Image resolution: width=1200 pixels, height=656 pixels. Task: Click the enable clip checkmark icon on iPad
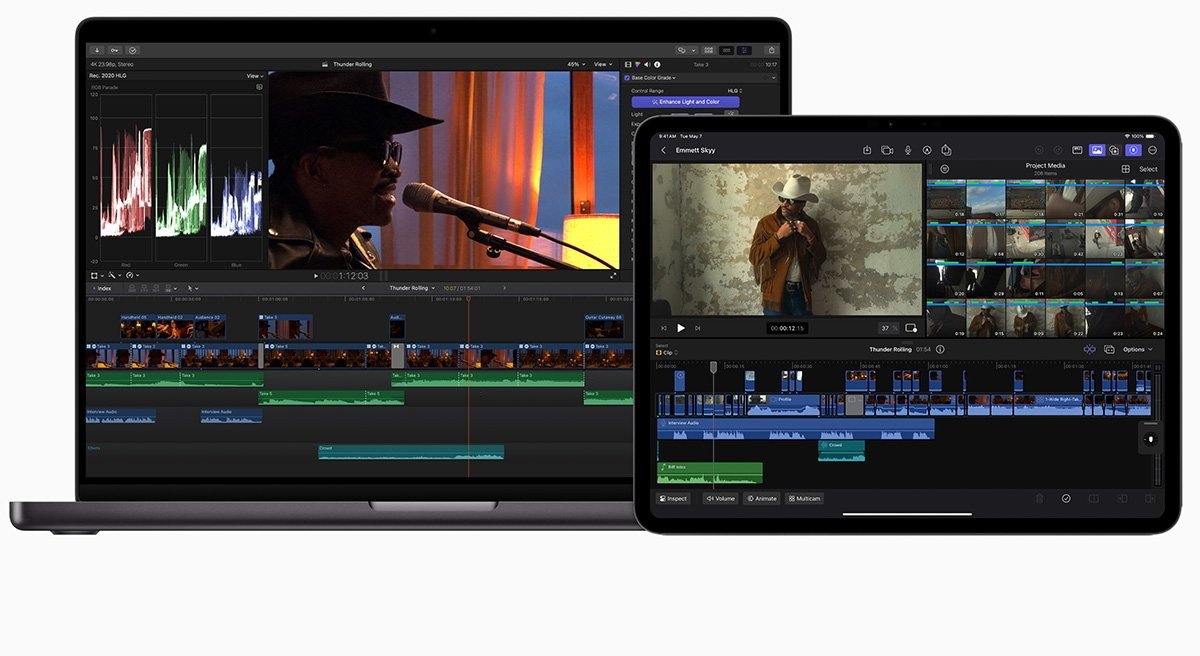(1066, 498)
